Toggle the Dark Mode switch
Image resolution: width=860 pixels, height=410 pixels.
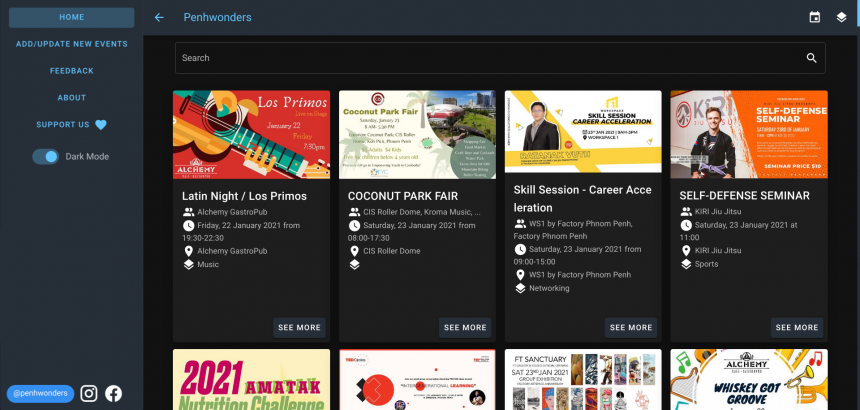pyautogui.click(x=46, y=157)
